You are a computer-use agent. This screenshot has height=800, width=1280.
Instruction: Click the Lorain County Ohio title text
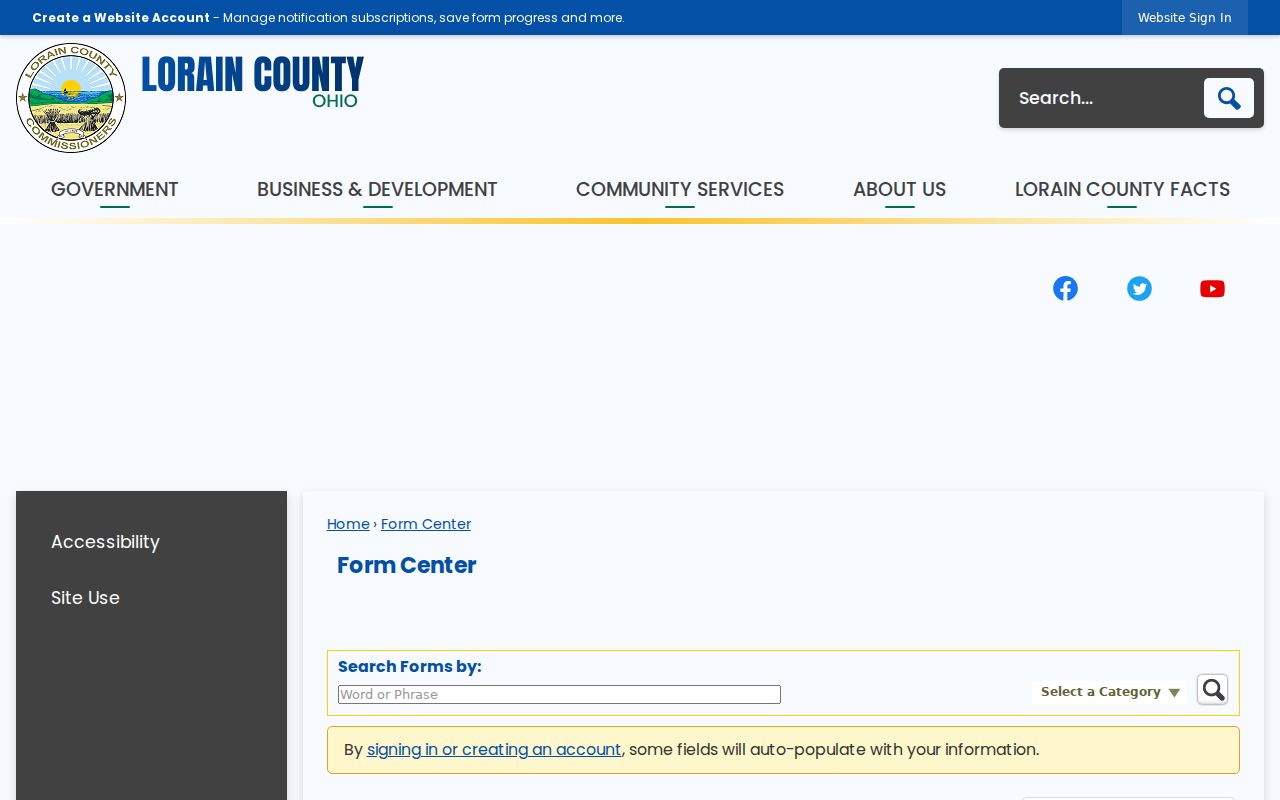click(x=252, y=82)
